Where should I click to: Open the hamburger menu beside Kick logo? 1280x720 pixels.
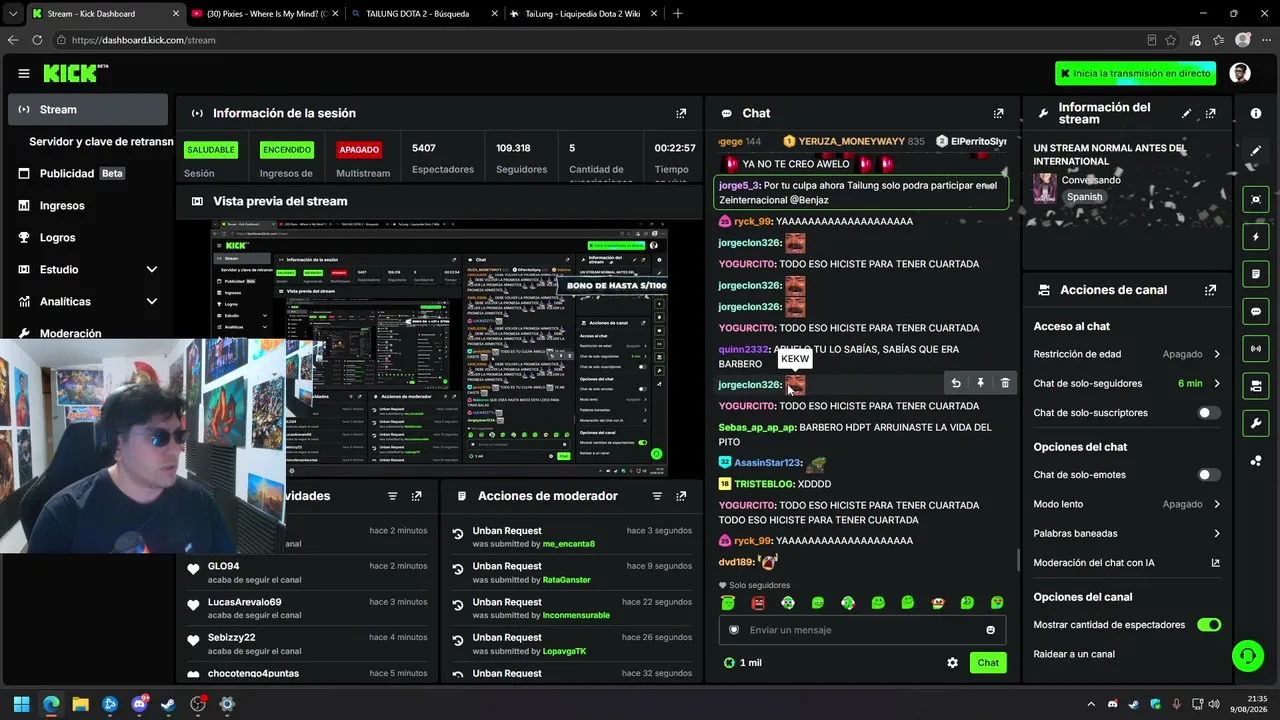pyautogui.click(x=24, y=73)
